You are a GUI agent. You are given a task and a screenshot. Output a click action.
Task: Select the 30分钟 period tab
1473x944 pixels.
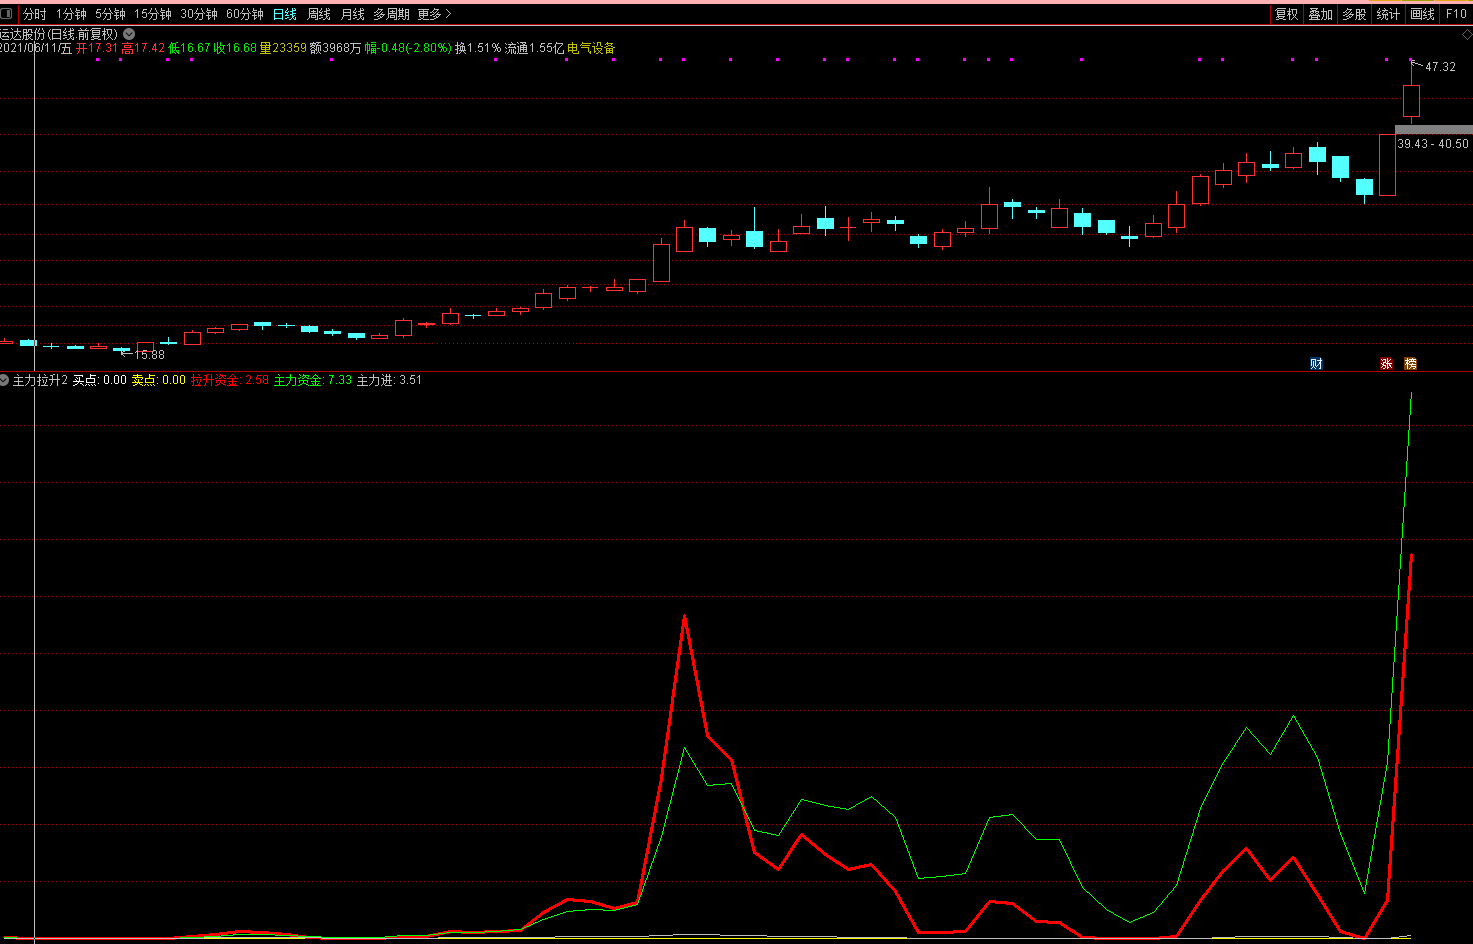coord(199,14)
